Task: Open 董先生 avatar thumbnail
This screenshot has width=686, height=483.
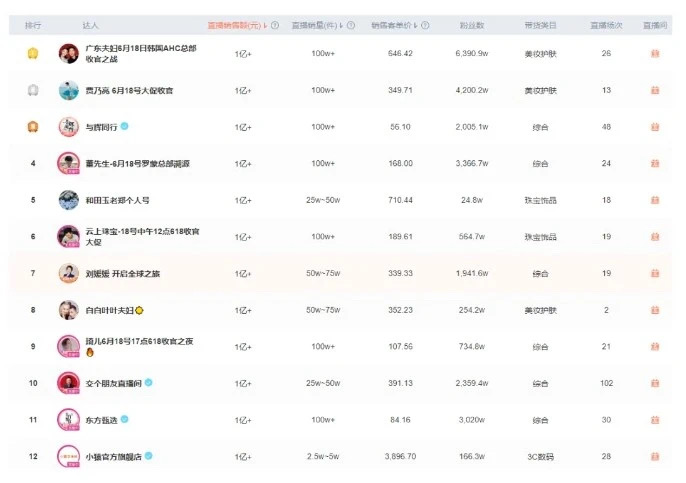Action: (x=69, y=163)
